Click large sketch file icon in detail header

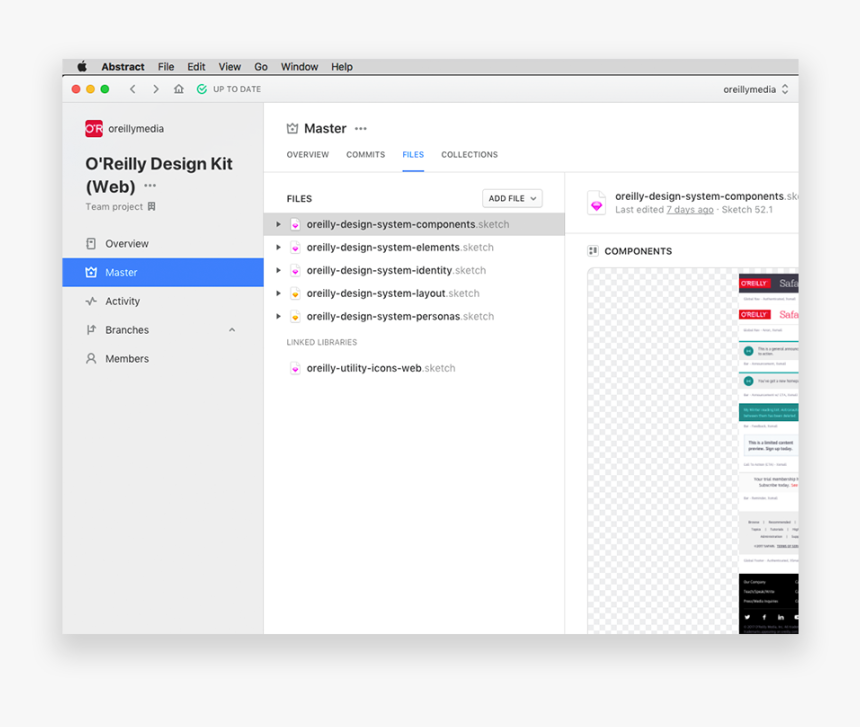coord(596,203)
